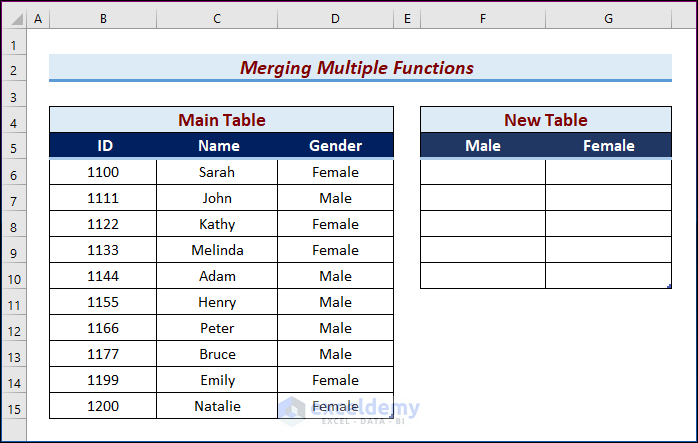Click the Select All corner triangle
The height and width of the screenshot is (443, 698).
point(15,19)
